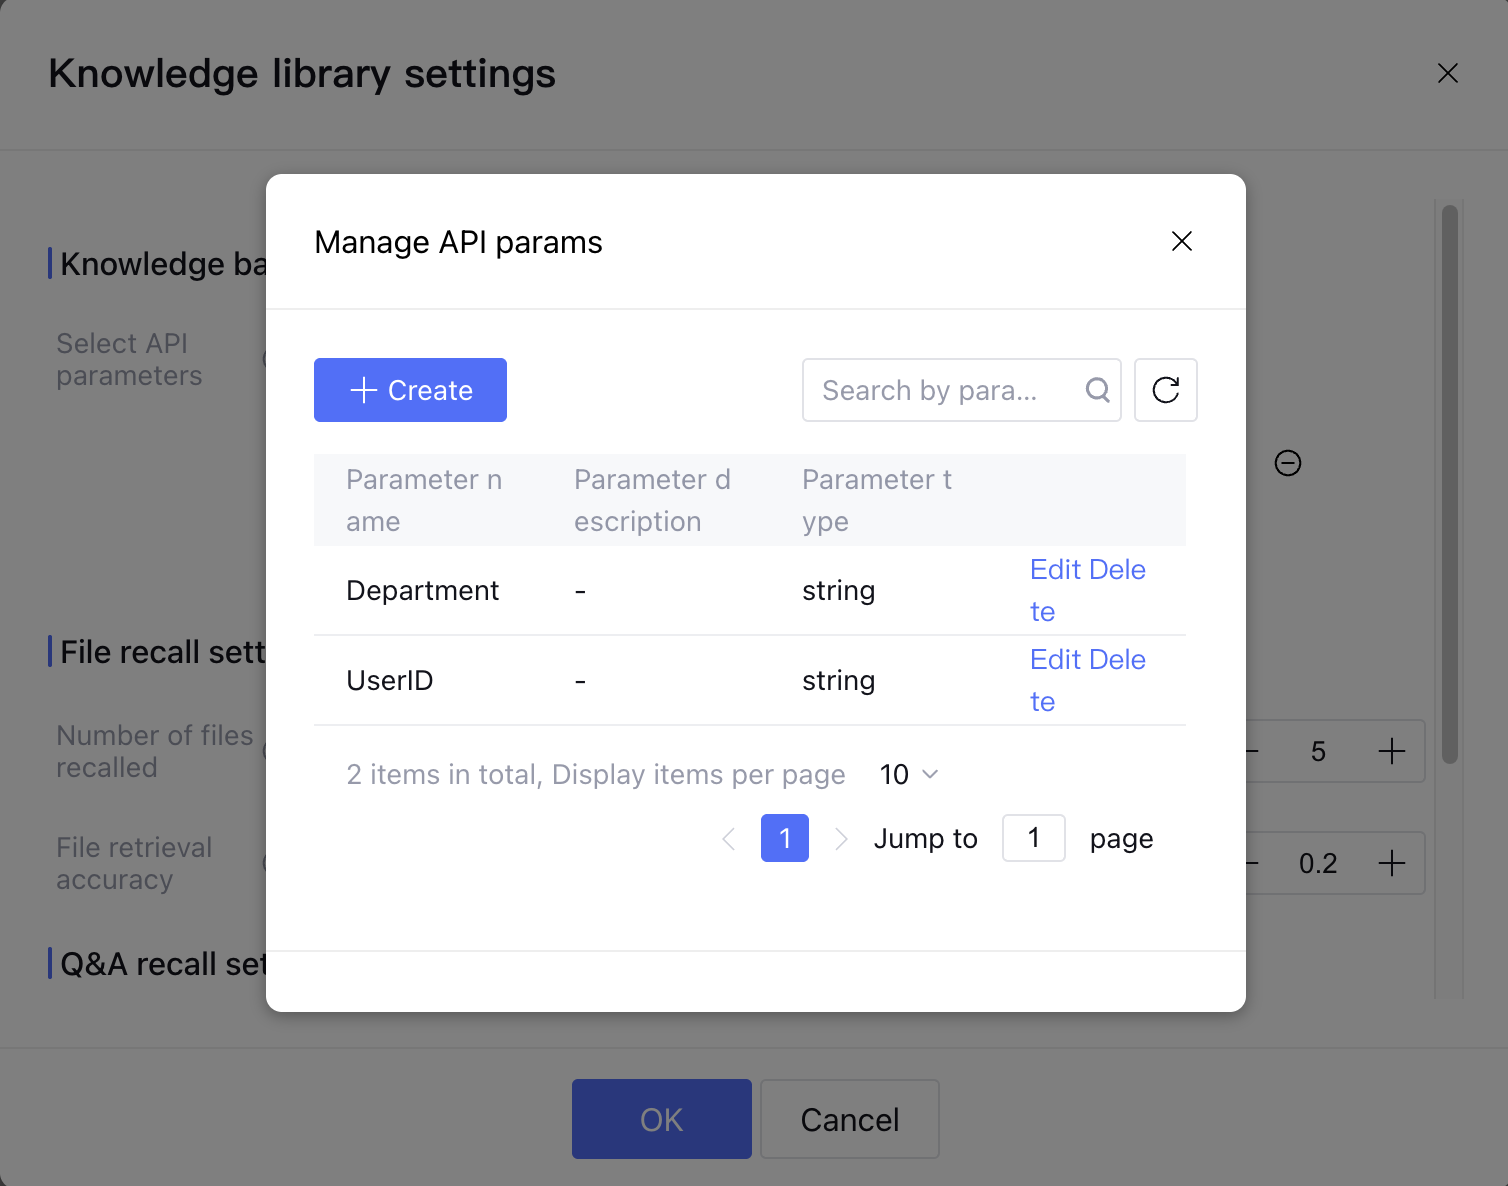Image resolution: width=1508 pixels, height=1186 pixels.
Task: Click the settings panel vertical scrollbar
Action: [1449, 484]
